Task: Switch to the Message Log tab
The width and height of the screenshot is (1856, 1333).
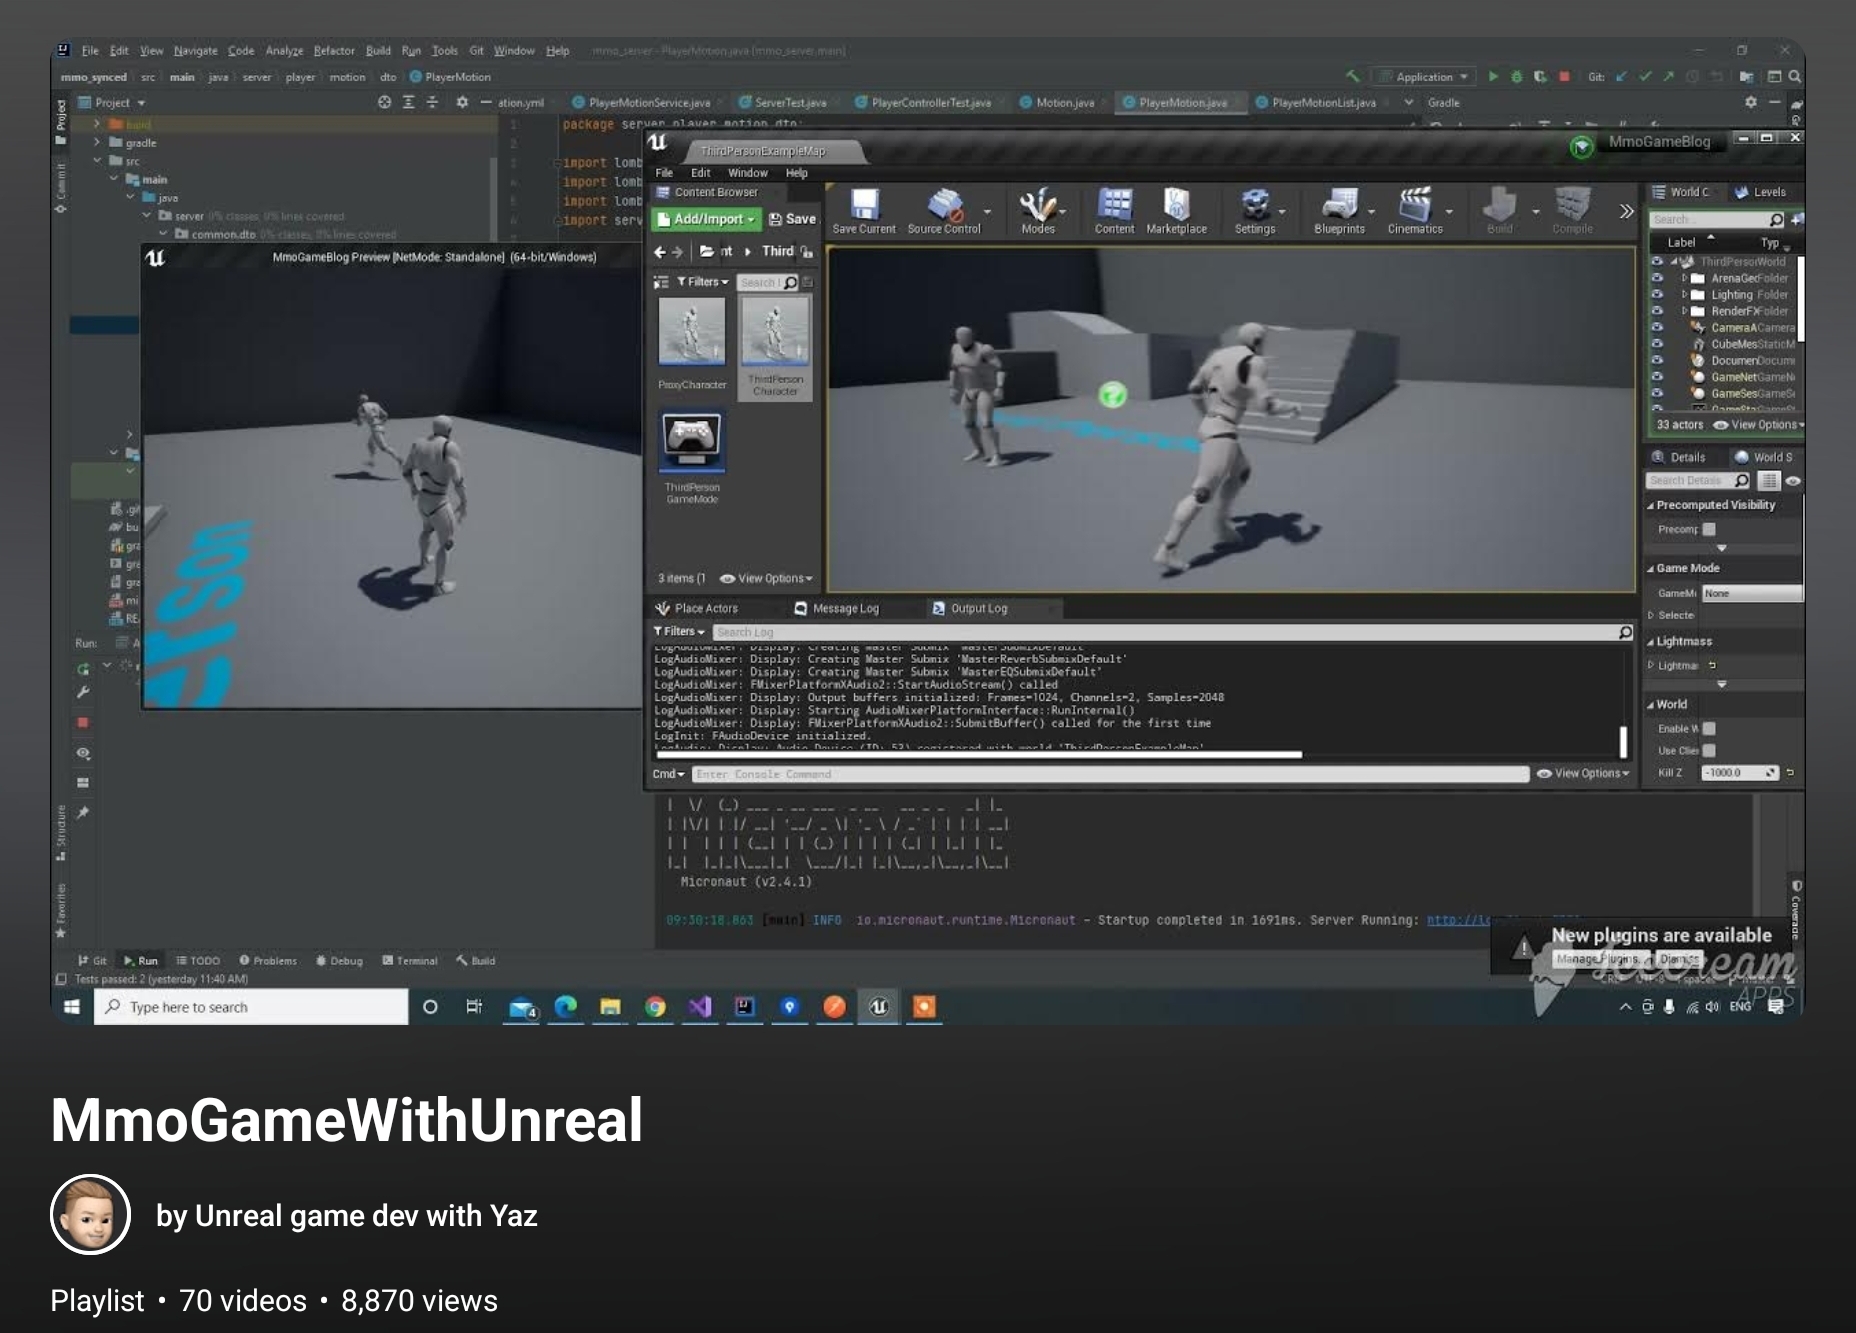Action: click(x=837, y=608)
